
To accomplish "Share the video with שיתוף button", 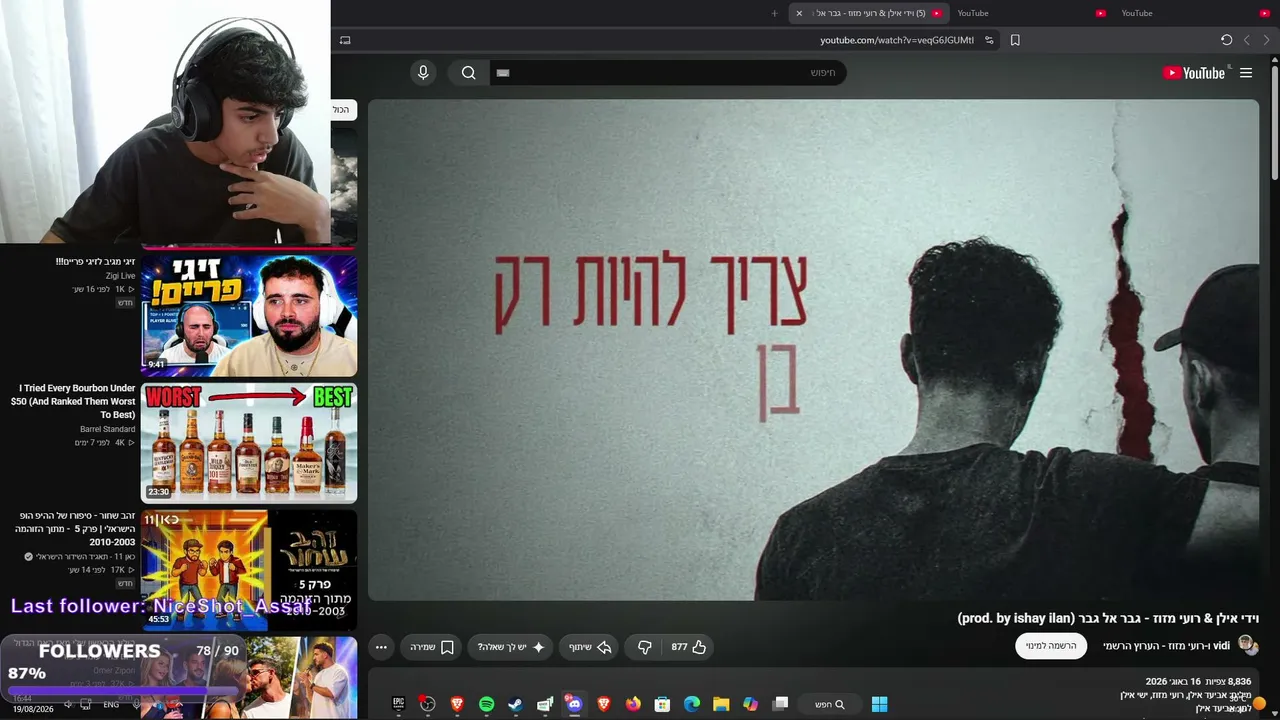I will point(590,647).
